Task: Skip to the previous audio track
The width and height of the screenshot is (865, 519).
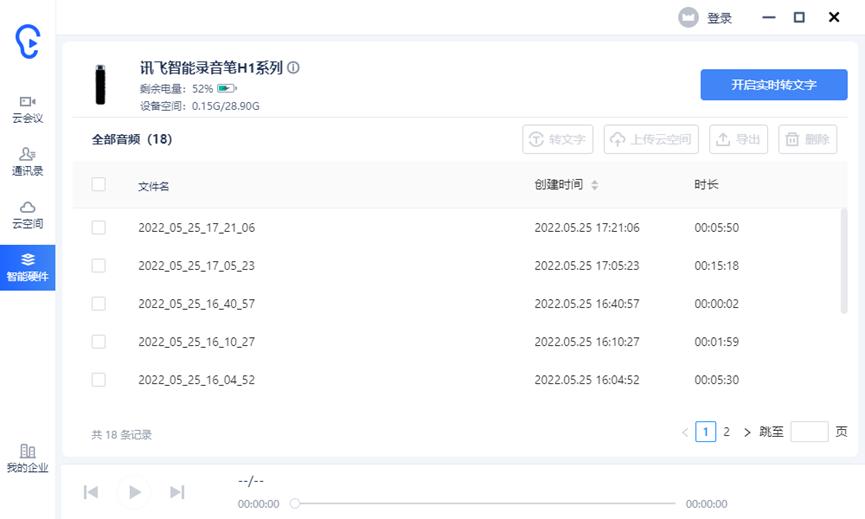Action: tap(91, 491)
